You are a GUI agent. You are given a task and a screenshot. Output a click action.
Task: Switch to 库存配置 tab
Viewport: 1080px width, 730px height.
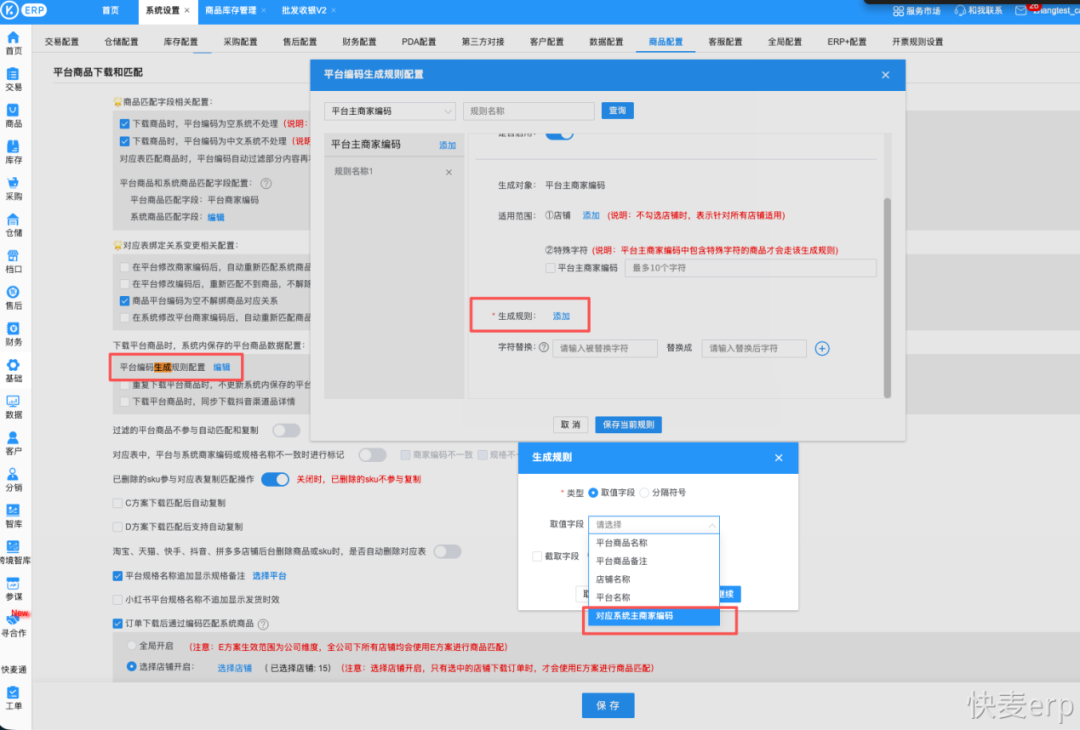[180, 42]
